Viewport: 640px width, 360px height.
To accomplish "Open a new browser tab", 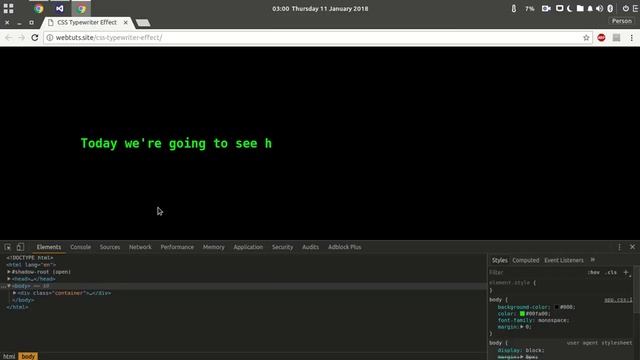I will (x=143, y=23).
